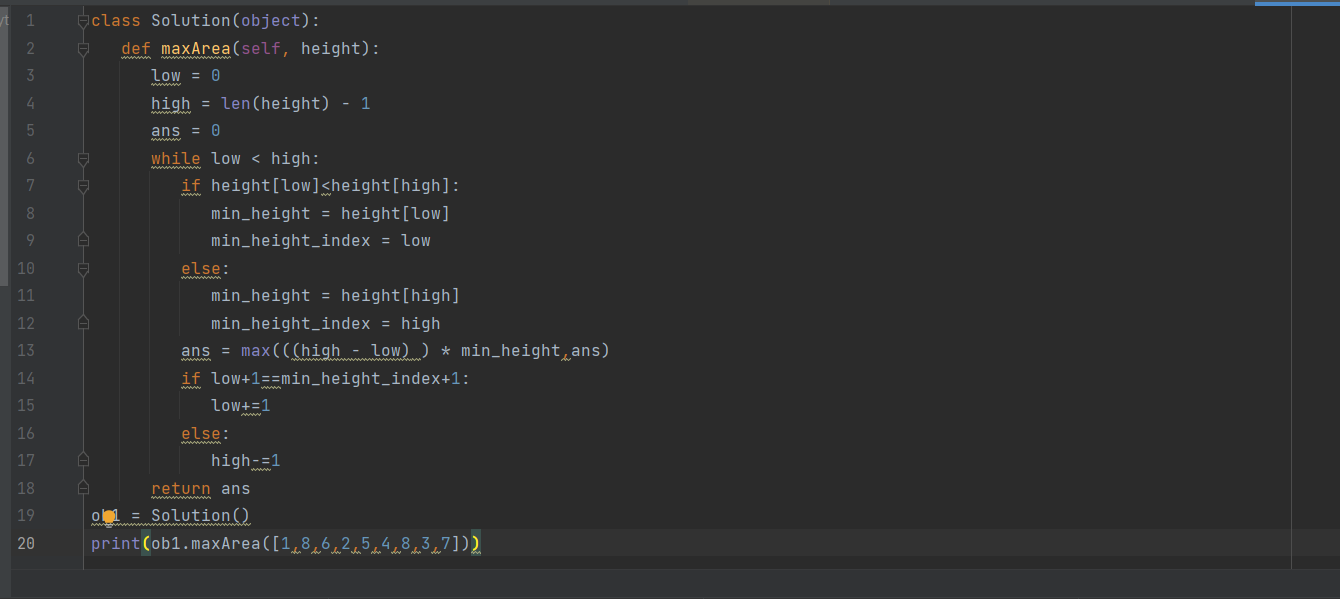Viewport: 1340px width, 599px height.
Task: Click the blue marker stripe at top right
Action: [1296, 4]
